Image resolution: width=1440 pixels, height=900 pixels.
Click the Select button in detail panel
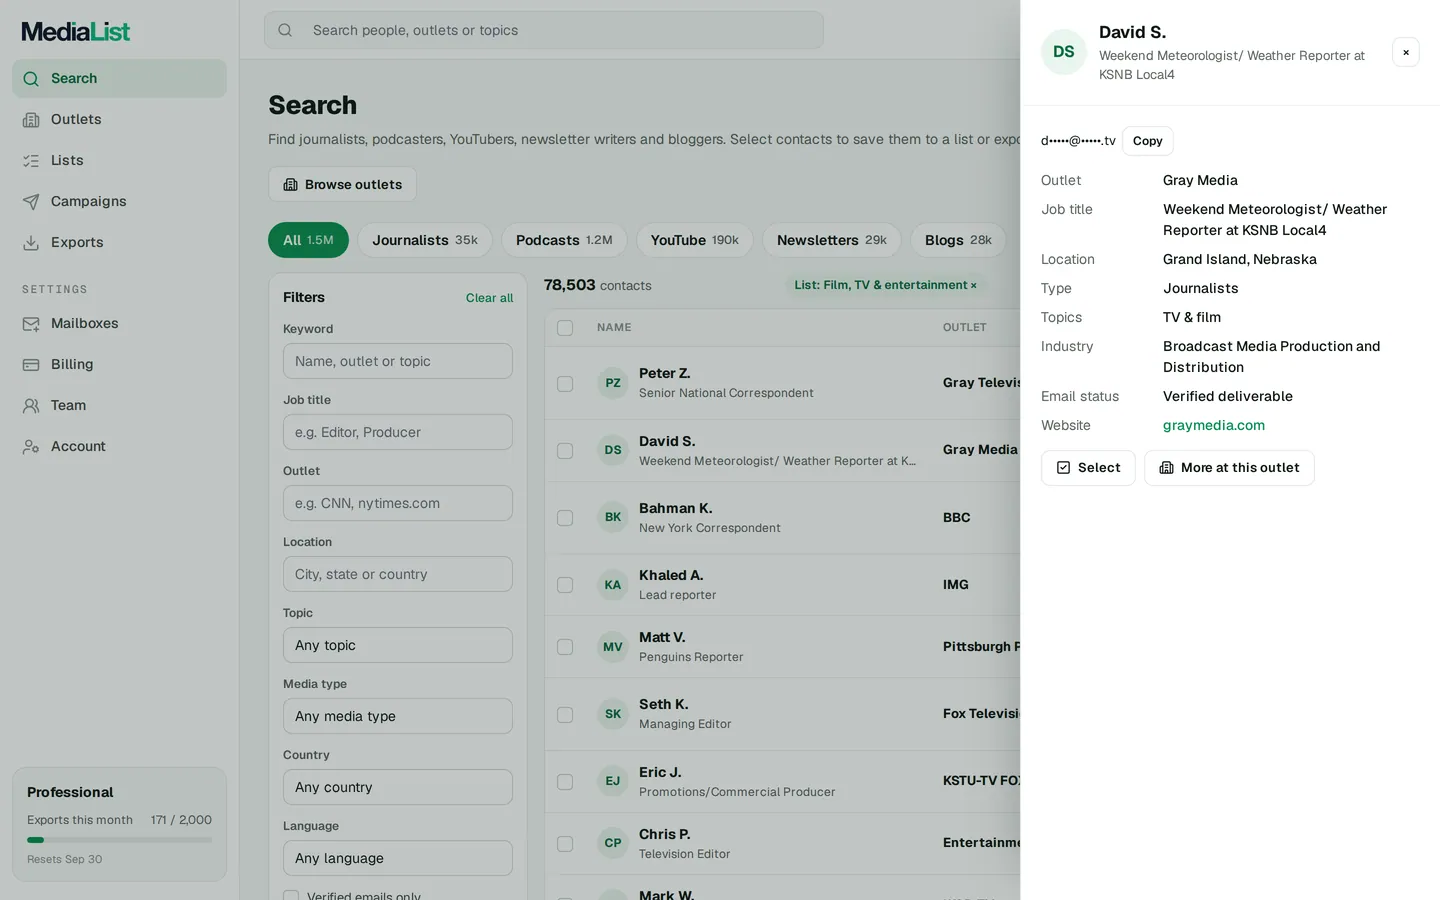(1088, 468)
